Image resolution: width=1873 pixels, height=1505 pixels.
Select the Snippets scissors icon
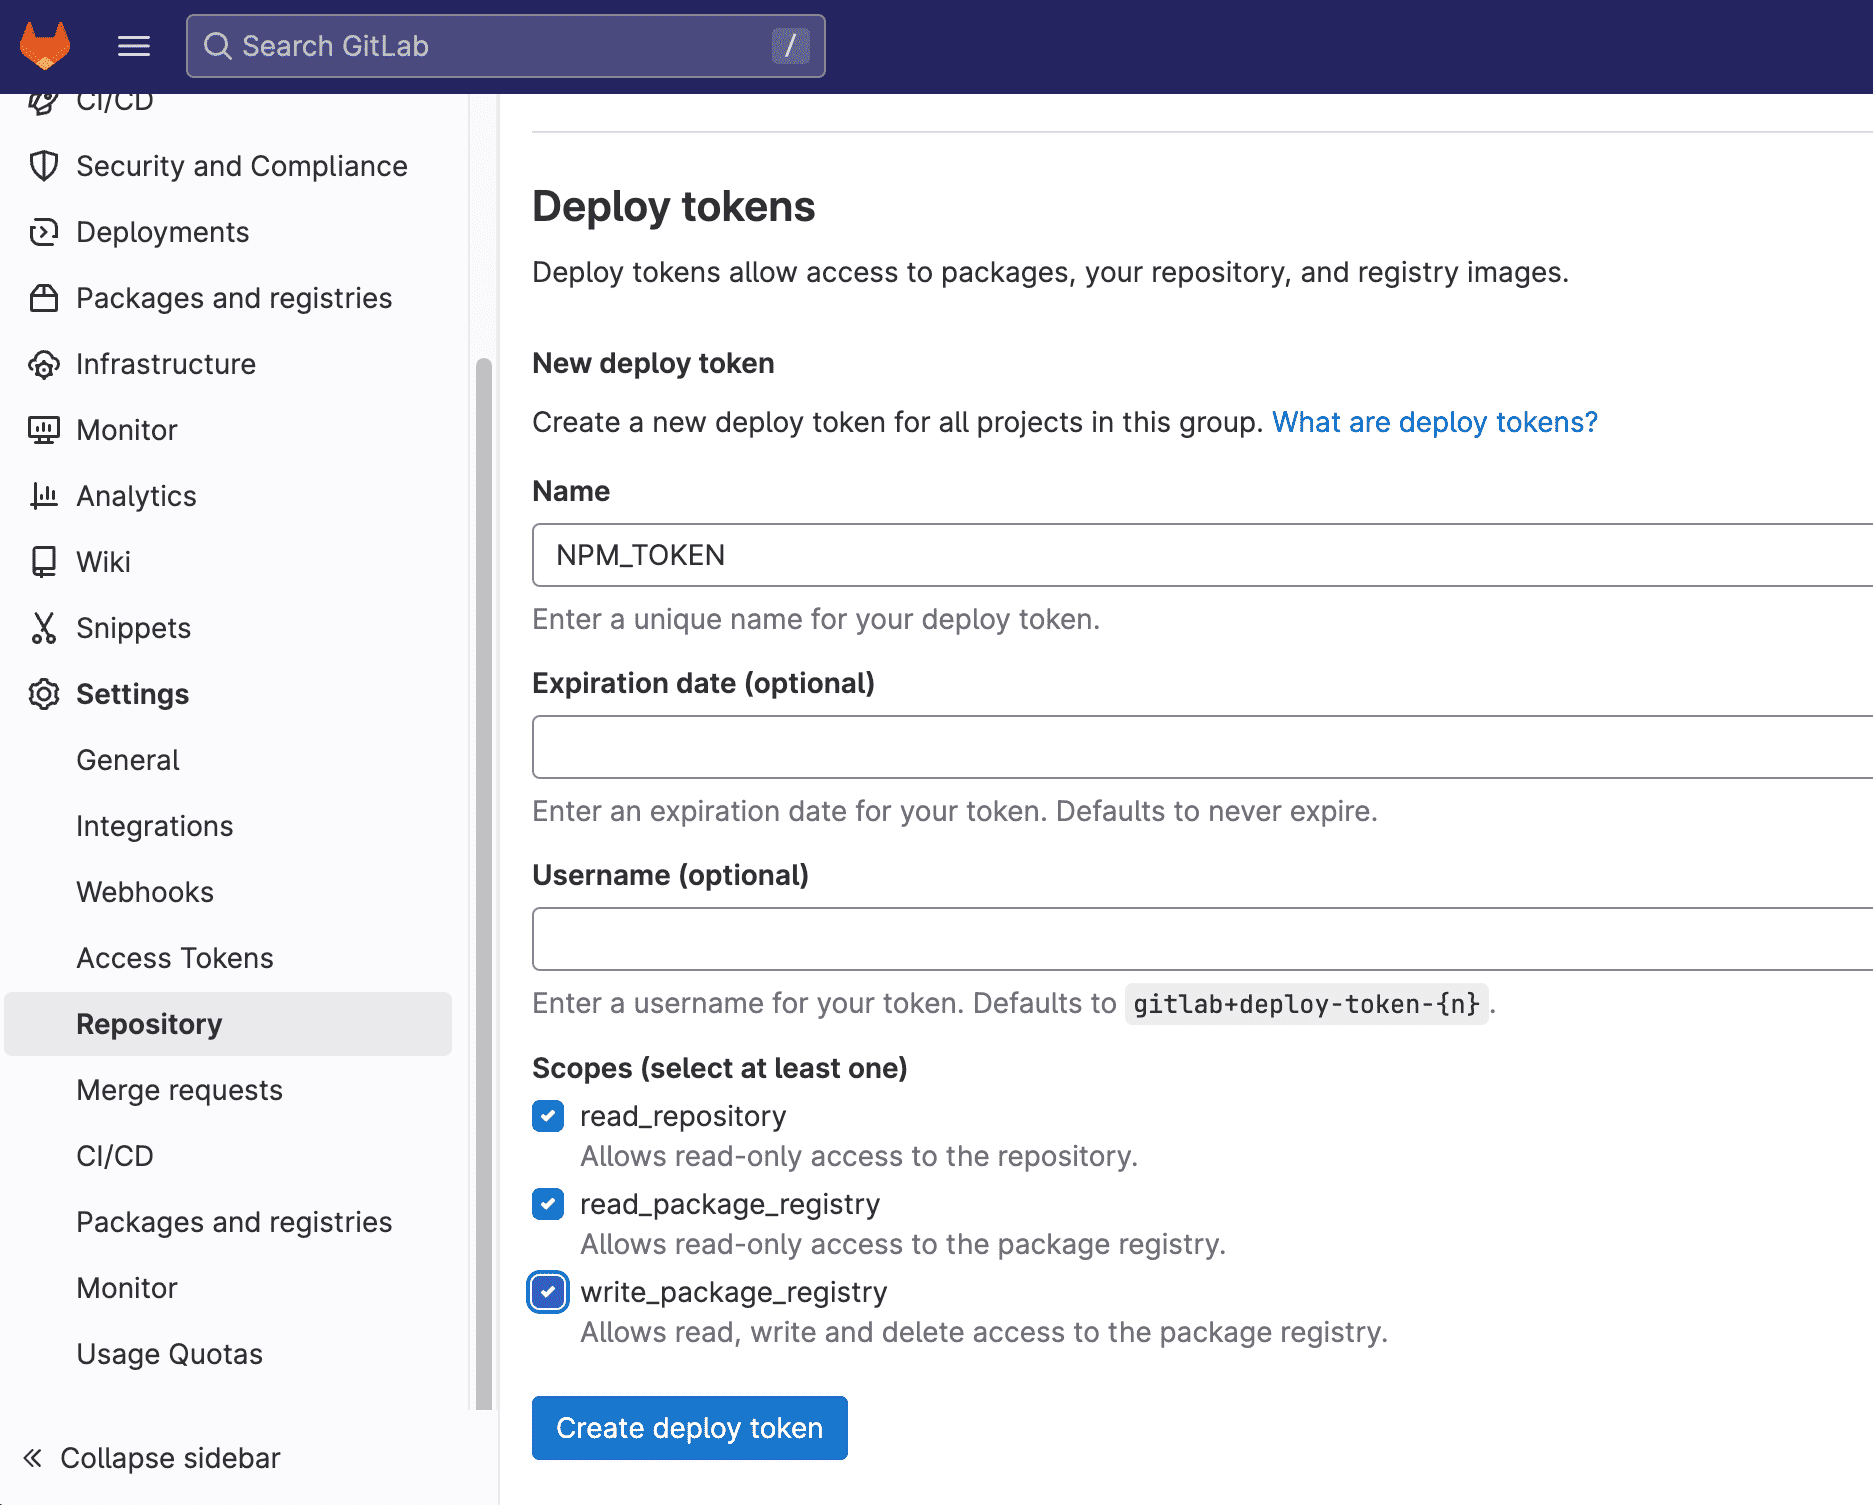pos(44,628)
